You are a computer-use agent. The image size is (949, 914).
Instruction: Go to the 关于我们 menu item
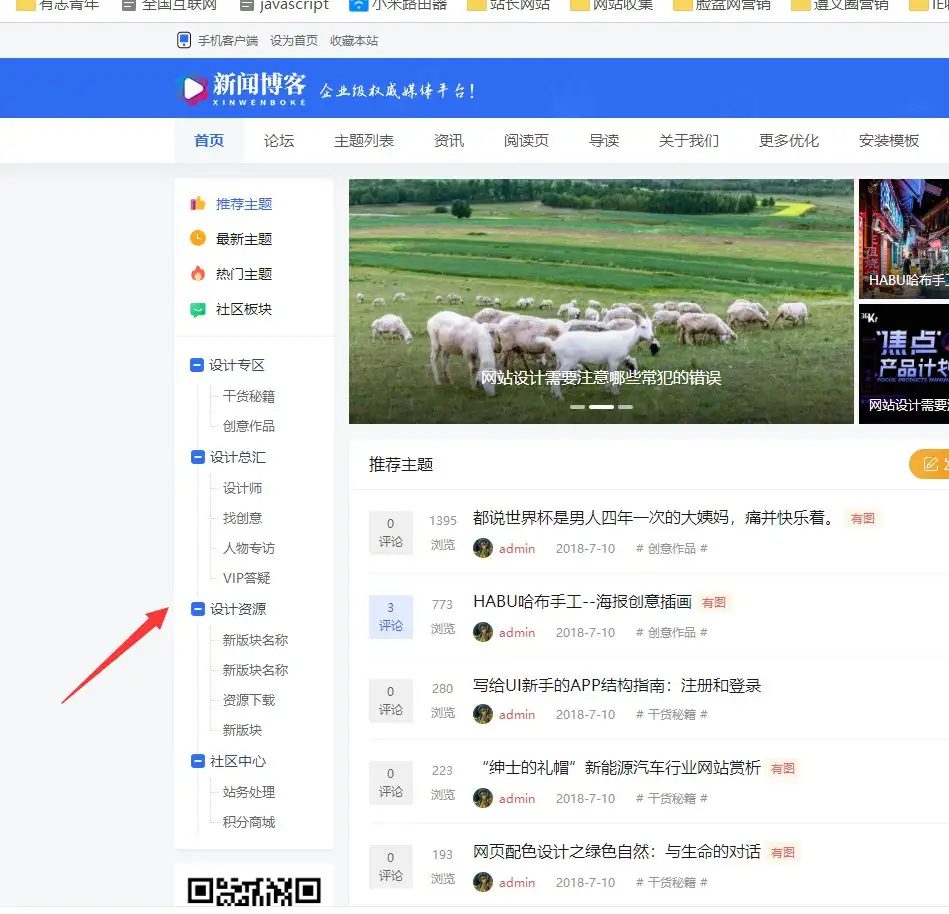[688, 141]
